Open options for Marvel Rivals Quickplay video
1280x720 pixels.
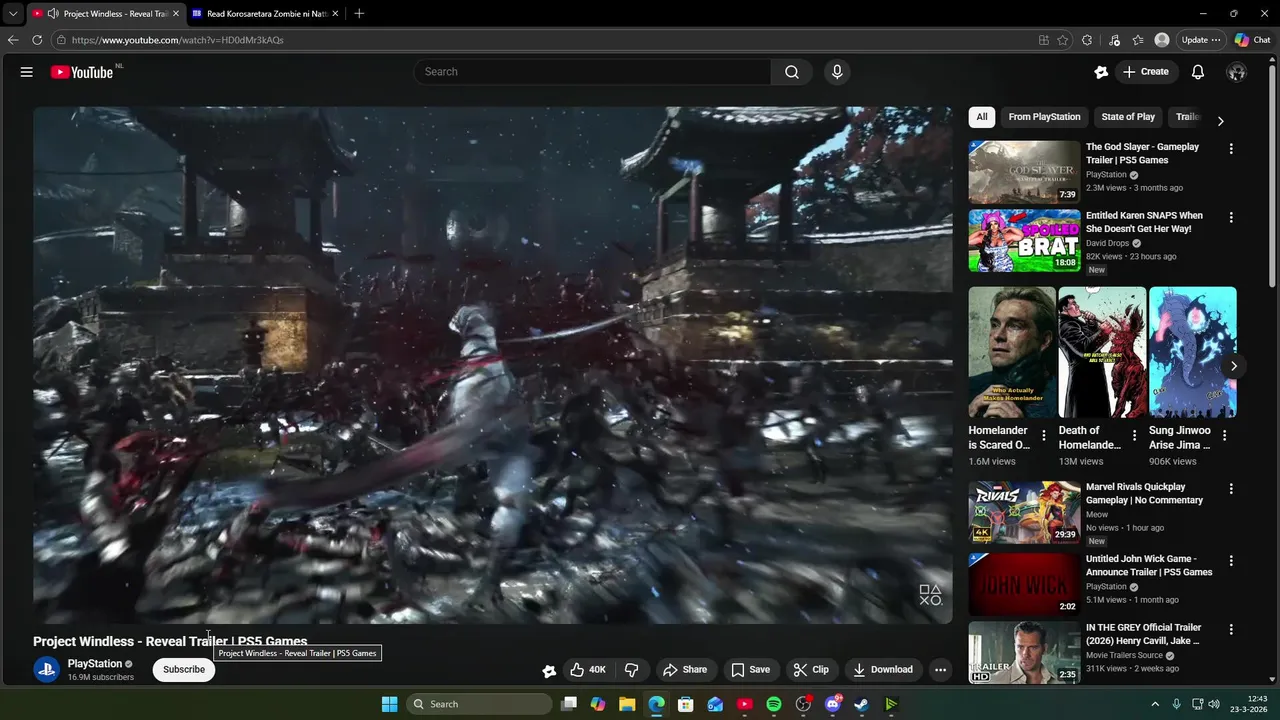point(1231,489)
